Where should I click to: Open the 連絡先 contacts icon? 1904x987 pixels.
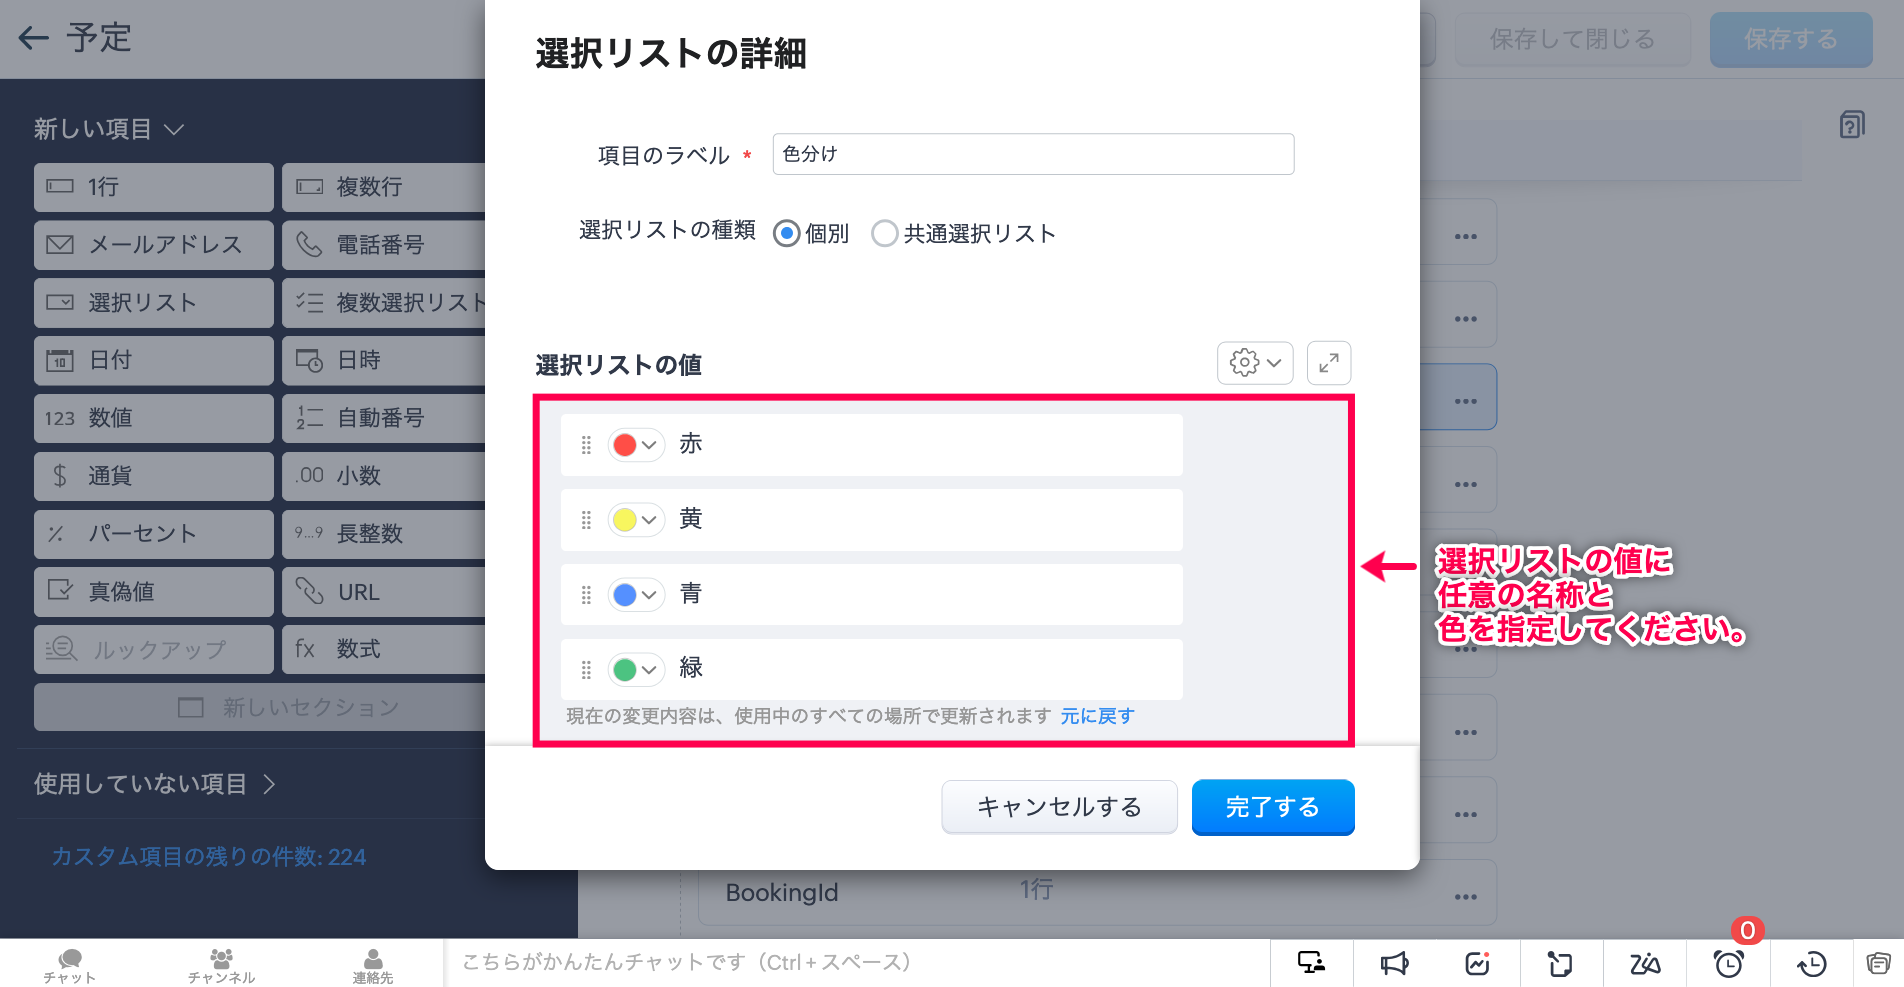372,964
